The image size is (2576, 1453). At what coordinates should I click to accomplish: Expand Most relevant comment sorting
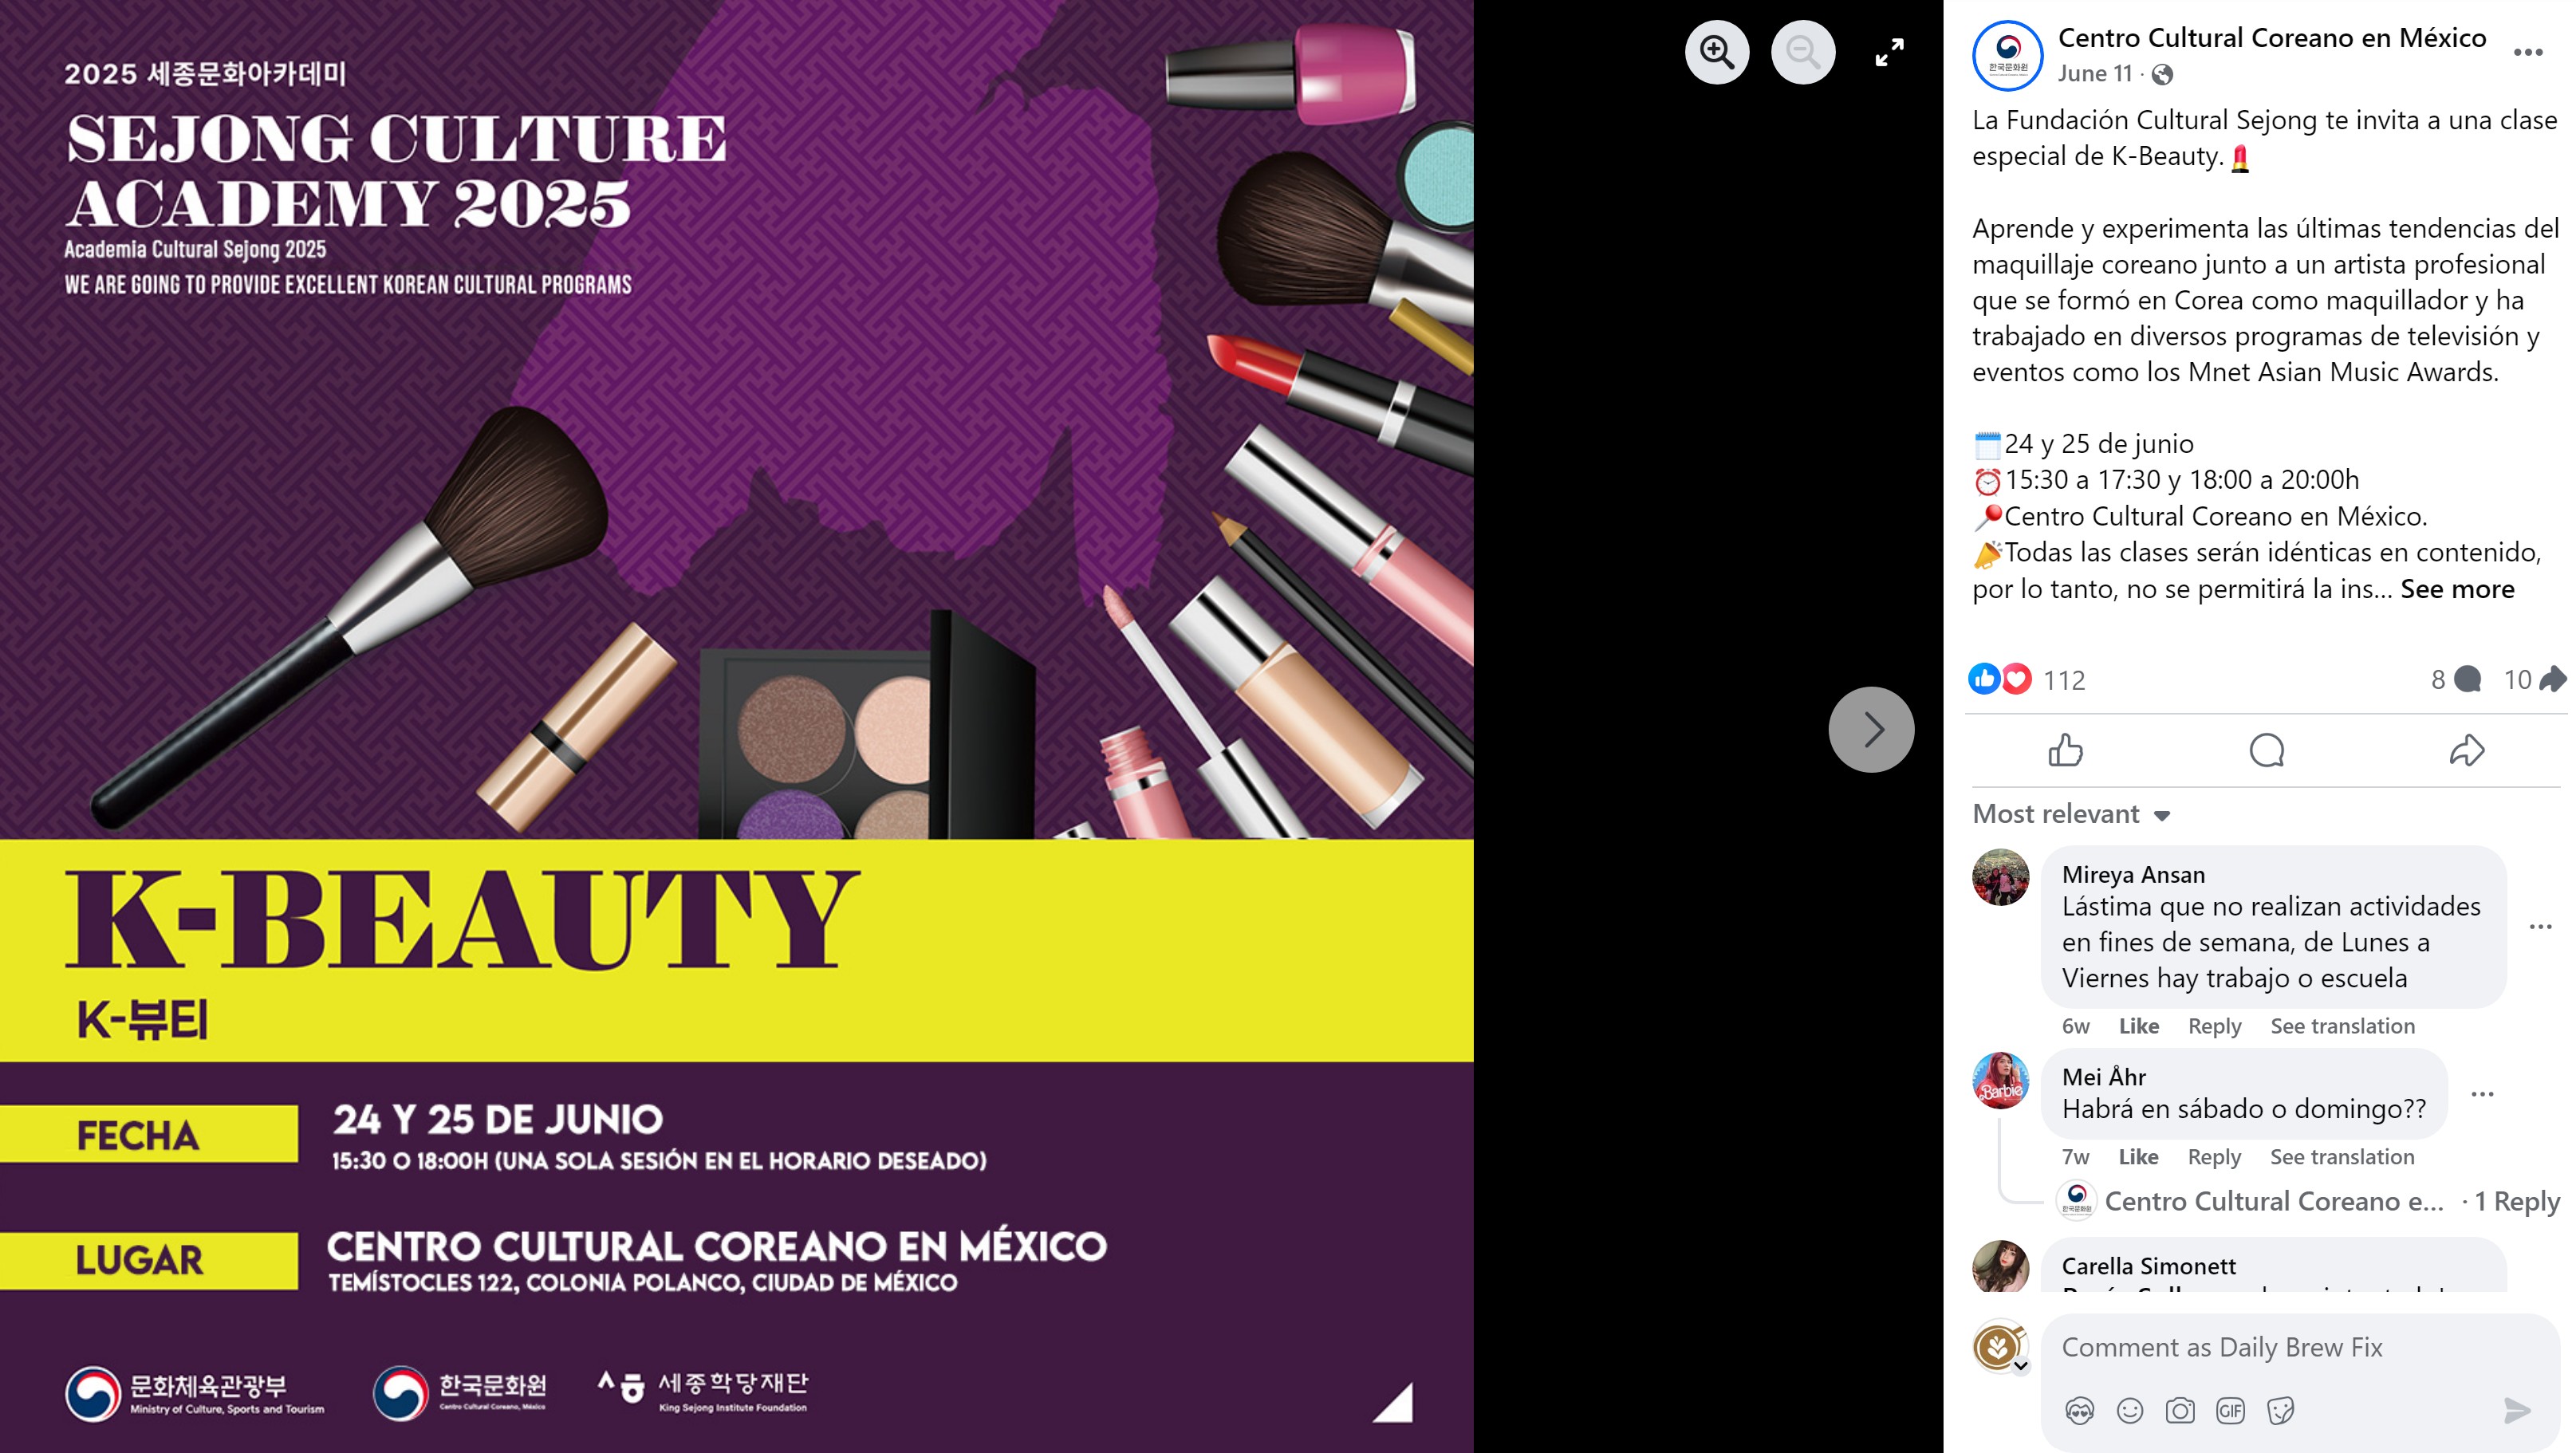coord(2071,814)
